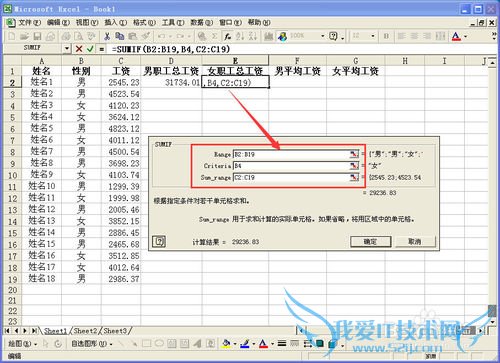Click the drawing toolbar Font Color A

tap(263, 343)
